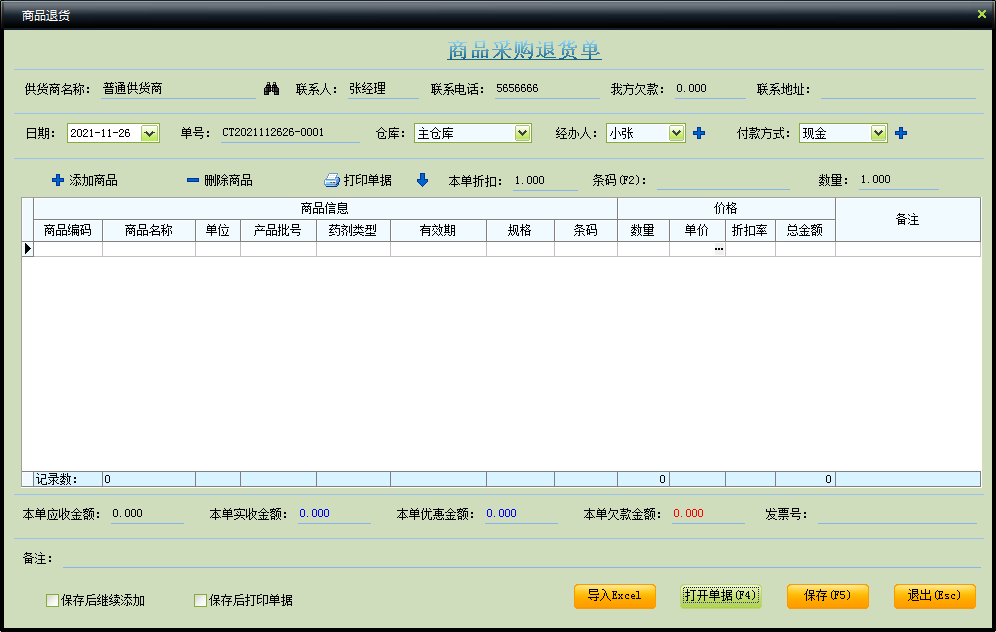Screen dimensions: 996x632
Task: Click the 退出(Esc) button
Action: [x=934, y=596]
